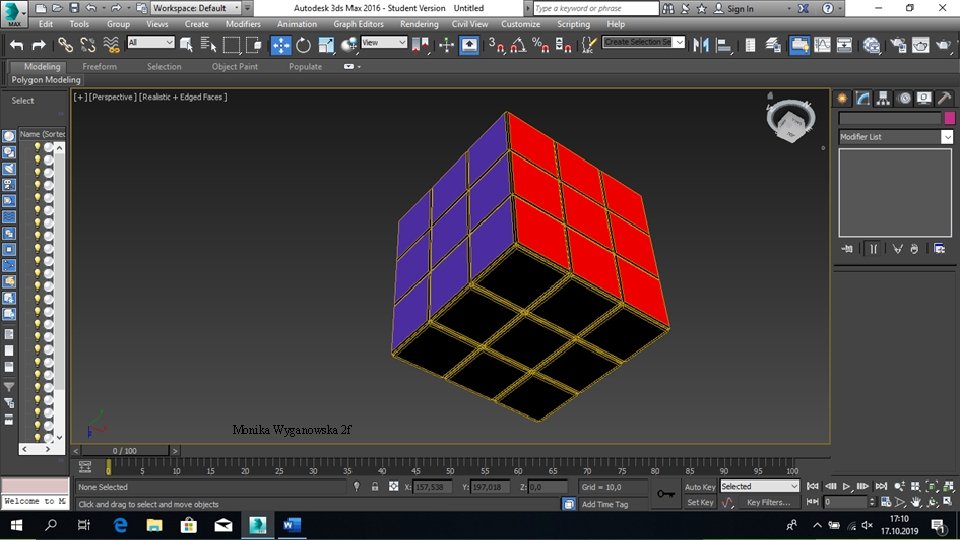Click the Mirror tool icon
The height and width of the screenshot is (540, 960).
point(701,45)
